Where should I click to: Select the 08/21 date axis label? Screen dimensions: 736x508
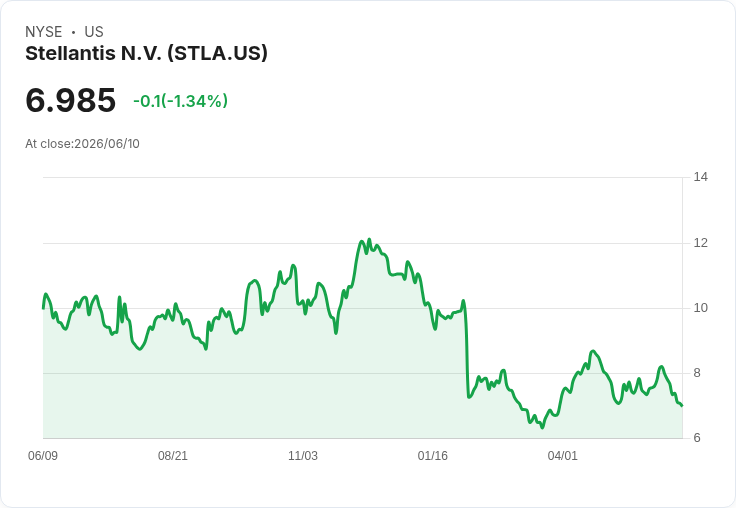(173, 455)
